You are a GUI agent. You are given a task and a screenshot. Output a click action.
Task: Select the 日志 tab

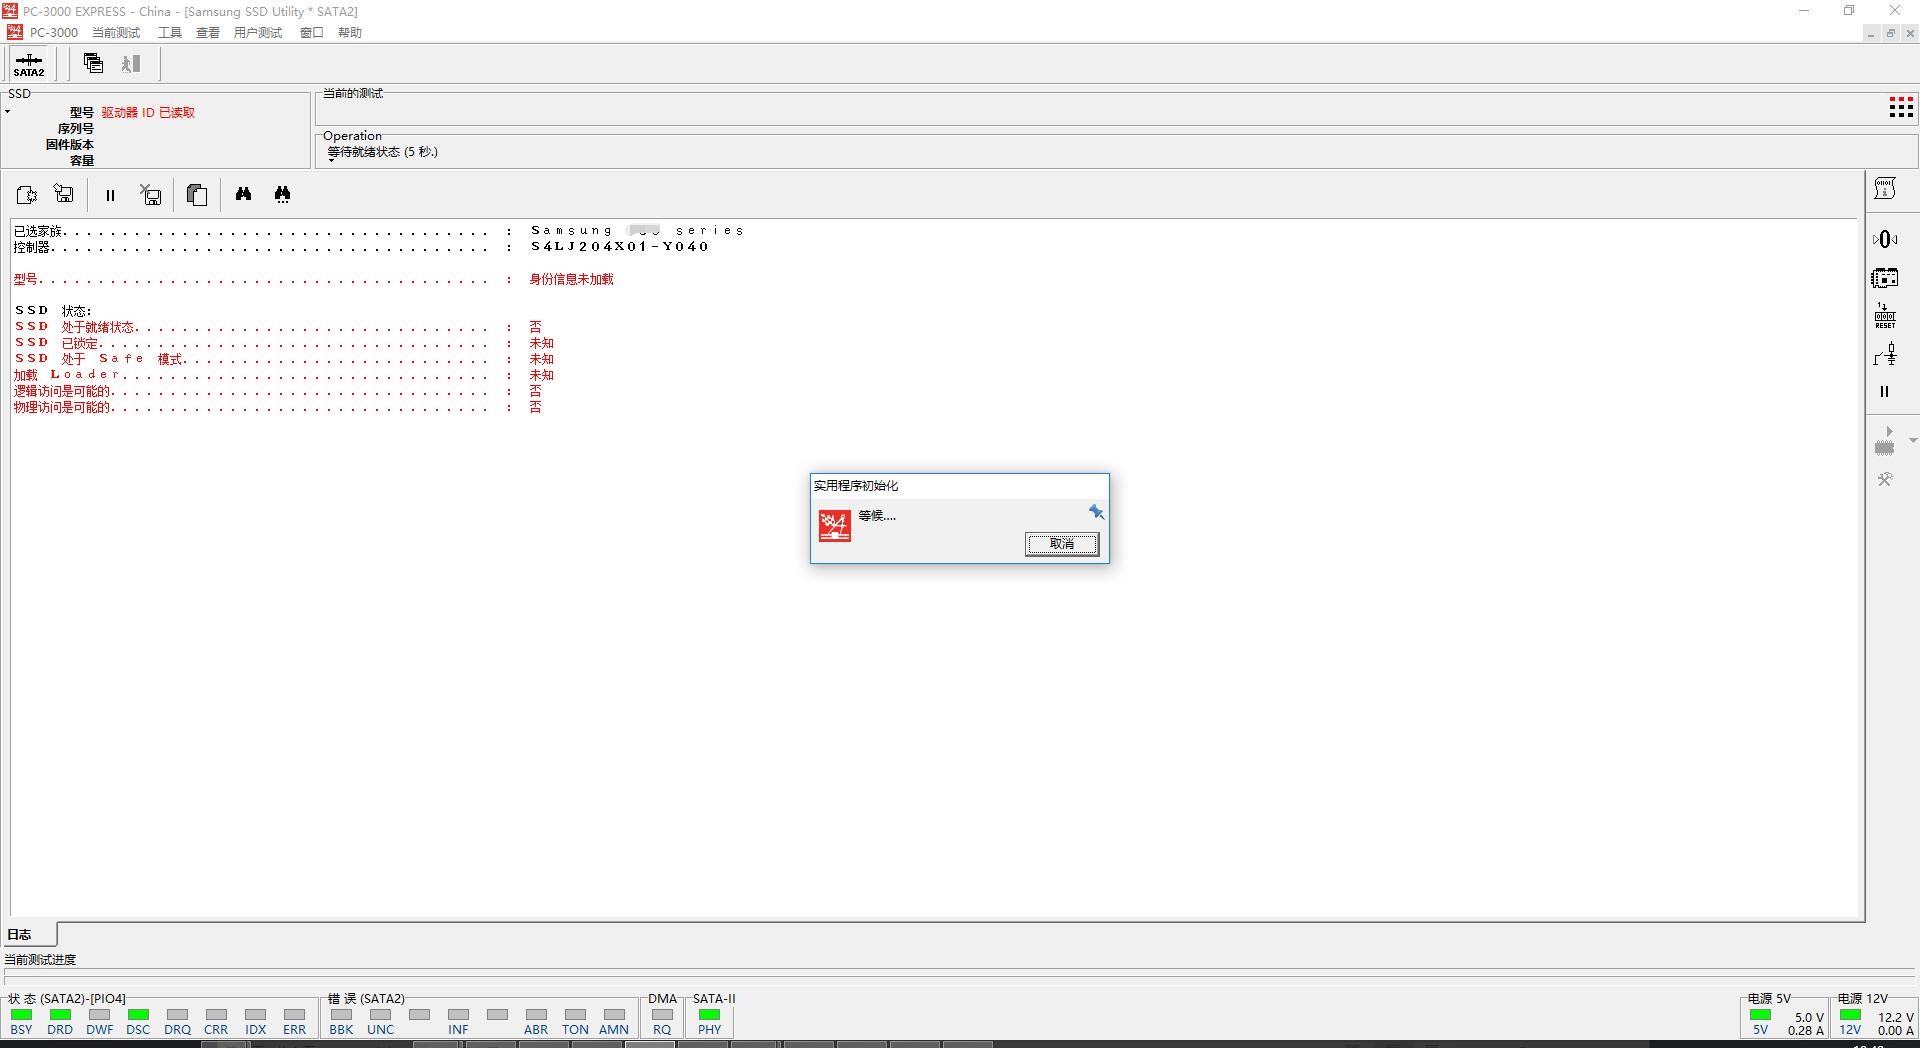[29, 934]
